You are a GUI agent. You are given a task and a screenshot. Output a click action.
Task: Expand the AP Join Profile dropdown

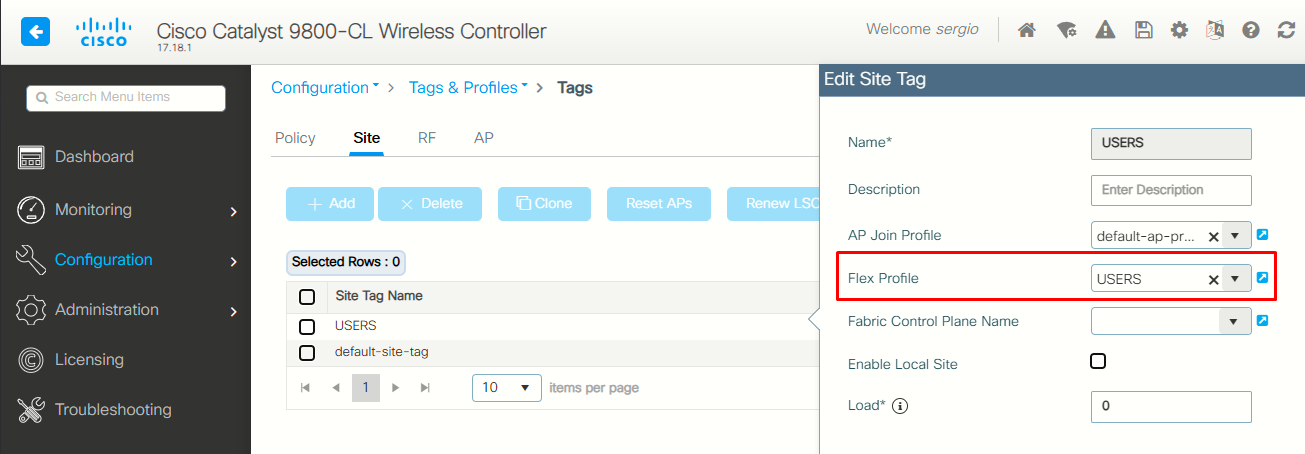coord(1235,236)
